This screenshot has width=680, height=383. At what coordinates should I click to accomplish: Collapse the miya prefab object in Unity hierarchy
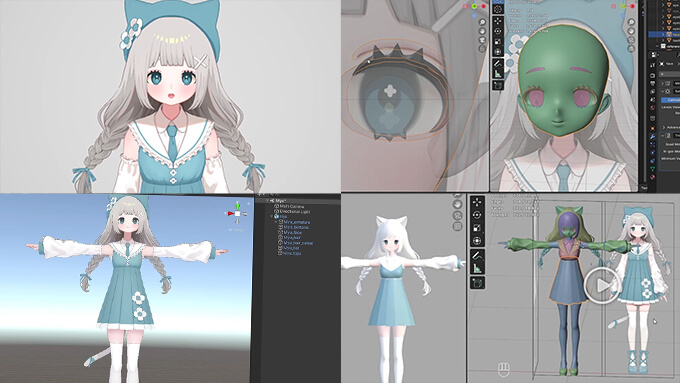271,216
